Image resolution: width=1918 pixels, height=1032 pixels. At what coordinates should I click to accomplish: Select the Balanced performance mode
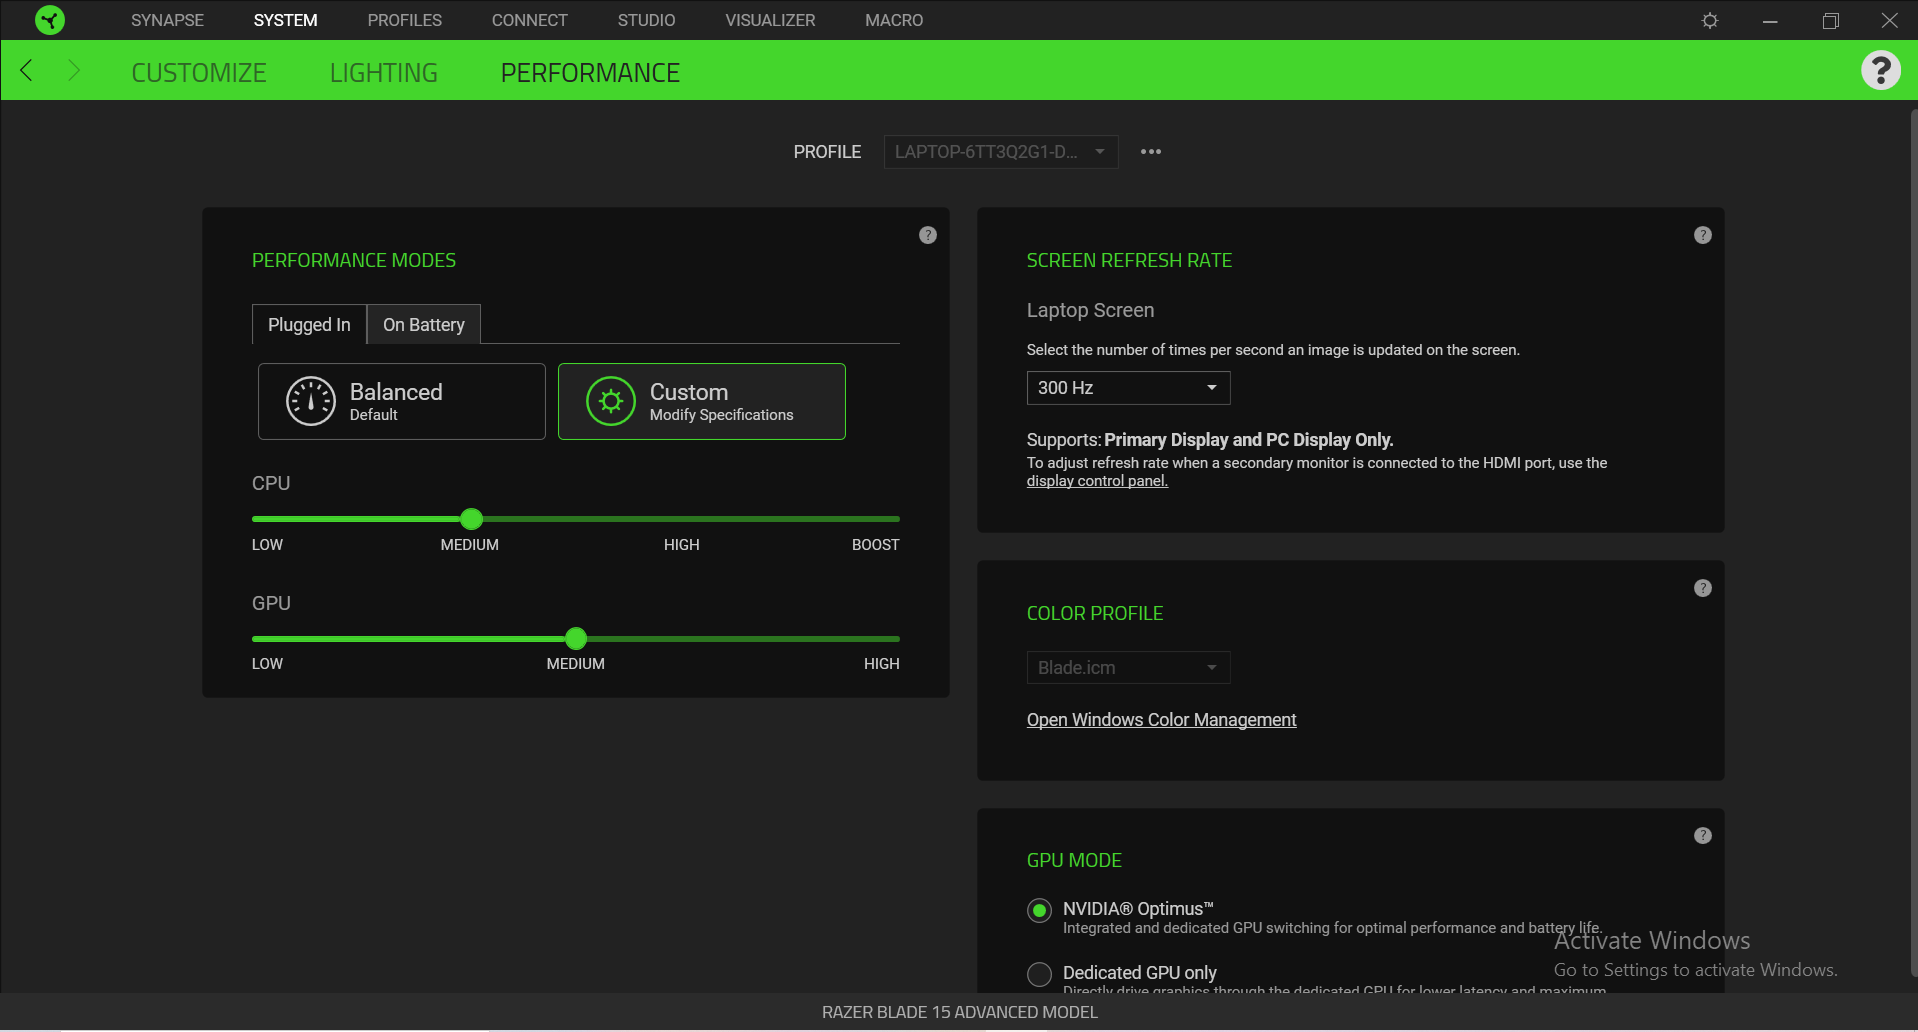402,401
